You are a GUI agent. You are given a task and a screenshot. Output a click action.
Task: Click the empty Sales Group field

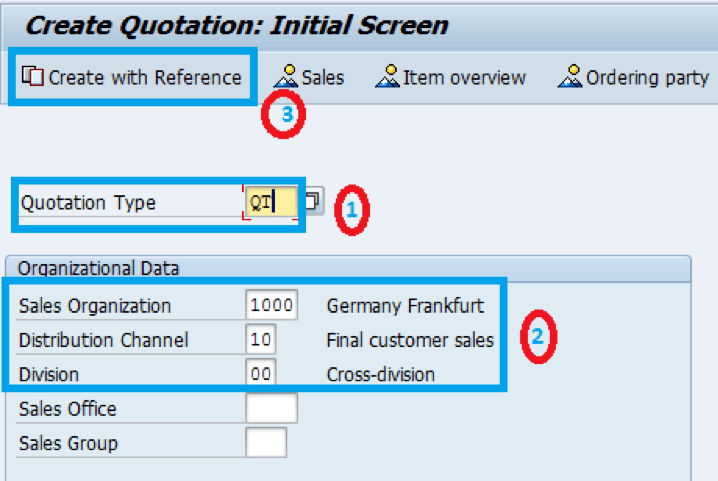click(266, 443)
